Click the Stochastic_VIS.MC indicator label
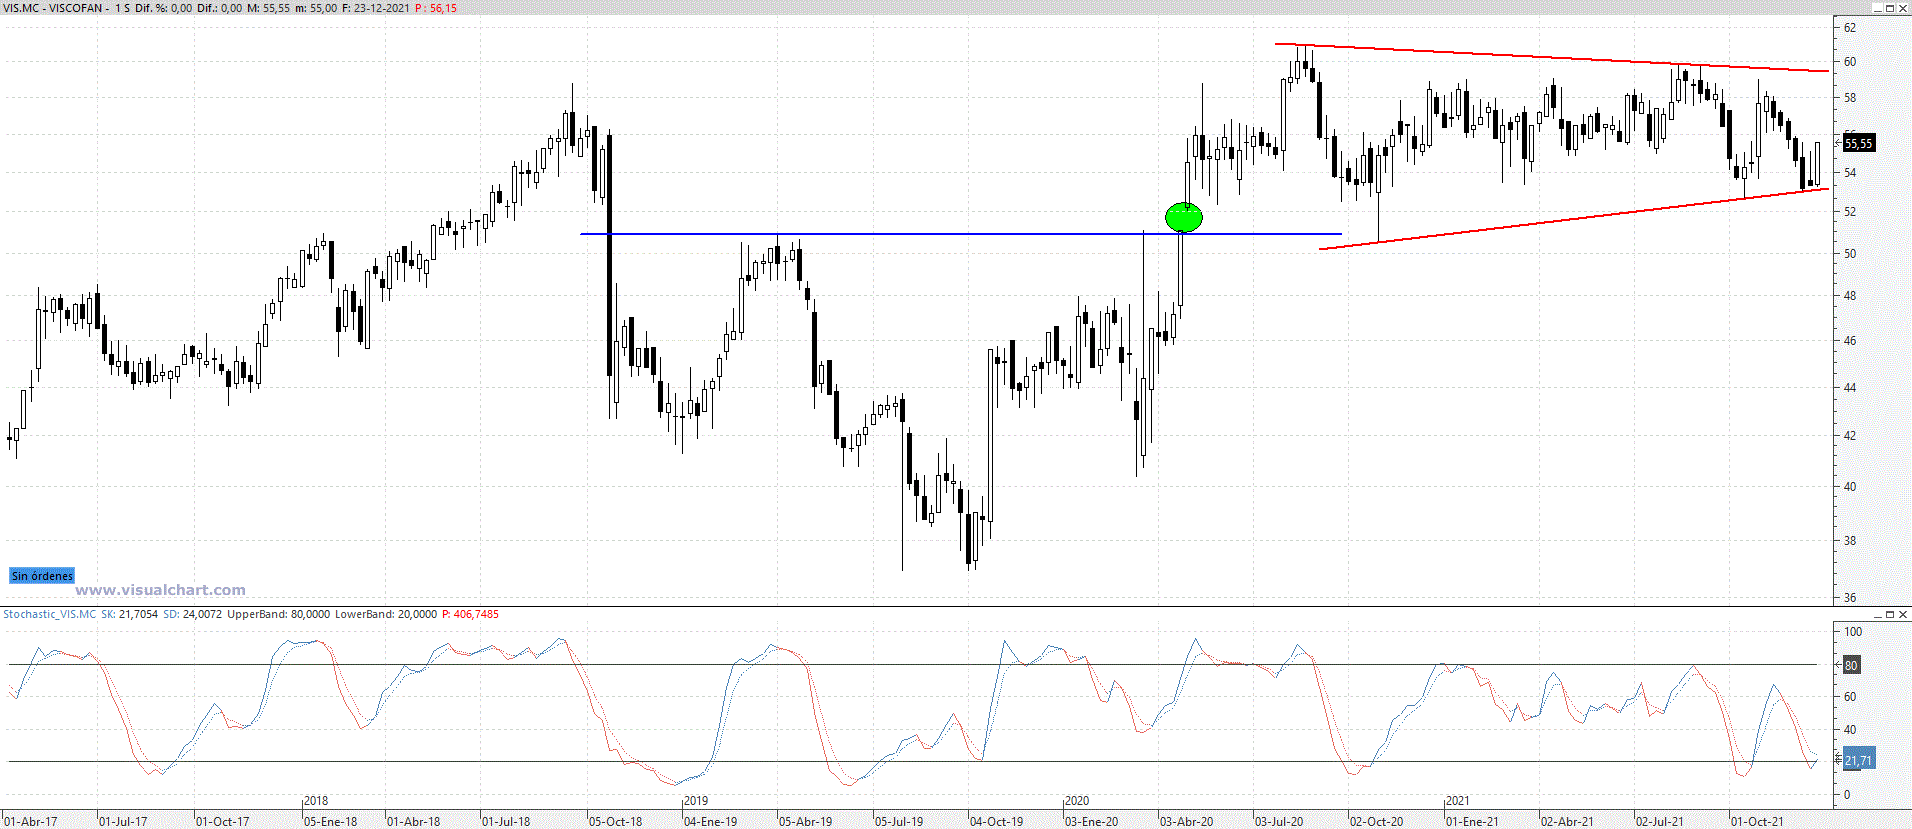Viewport: 1912px width, 829px height. 49,614
